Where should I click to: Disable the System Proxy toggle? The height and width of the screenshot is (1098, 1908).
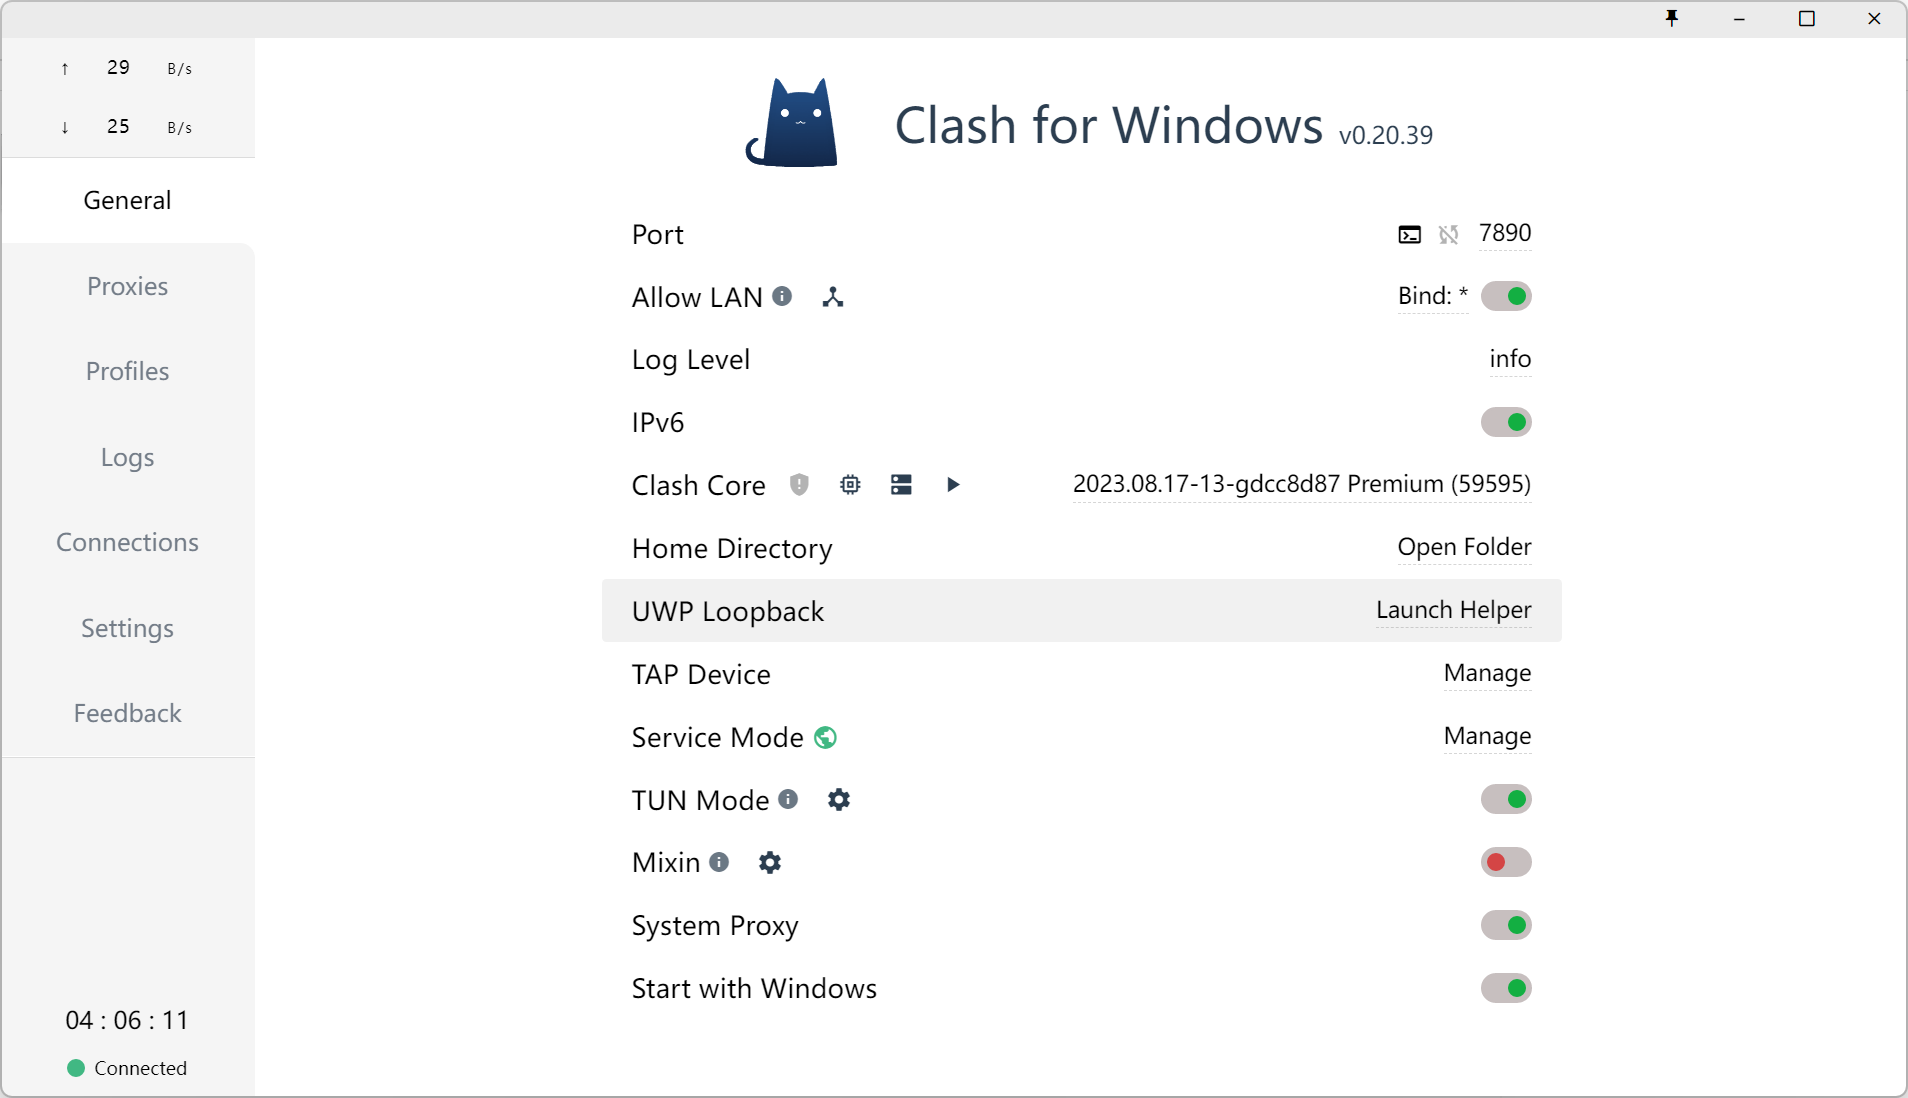click(1506, 925)
